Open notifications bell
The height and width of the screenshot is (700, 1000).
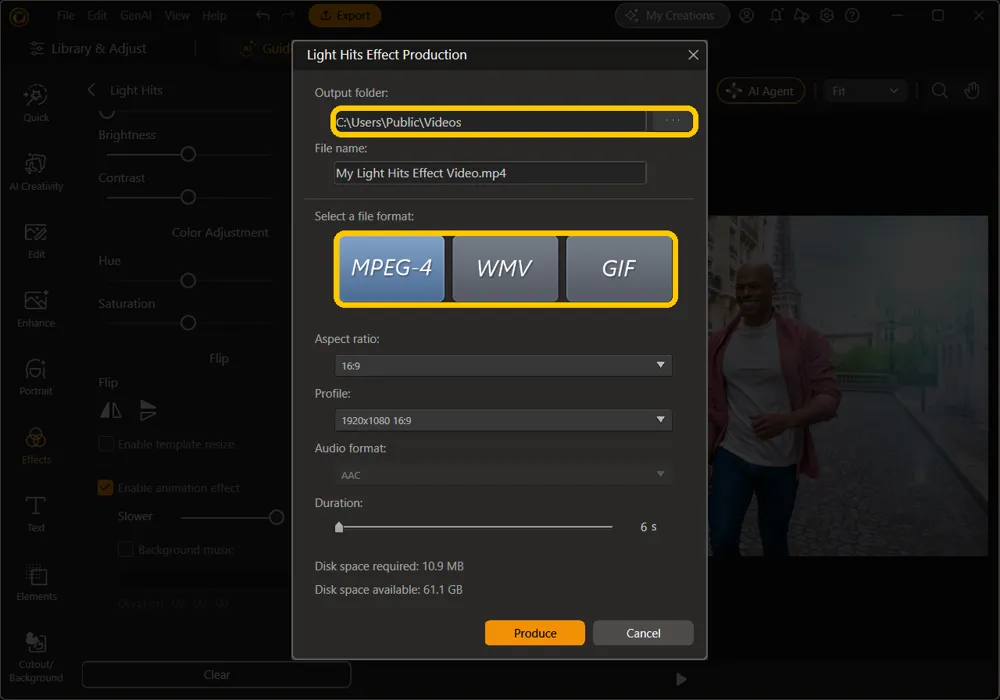pyautogui.click(x=776, y=15)
